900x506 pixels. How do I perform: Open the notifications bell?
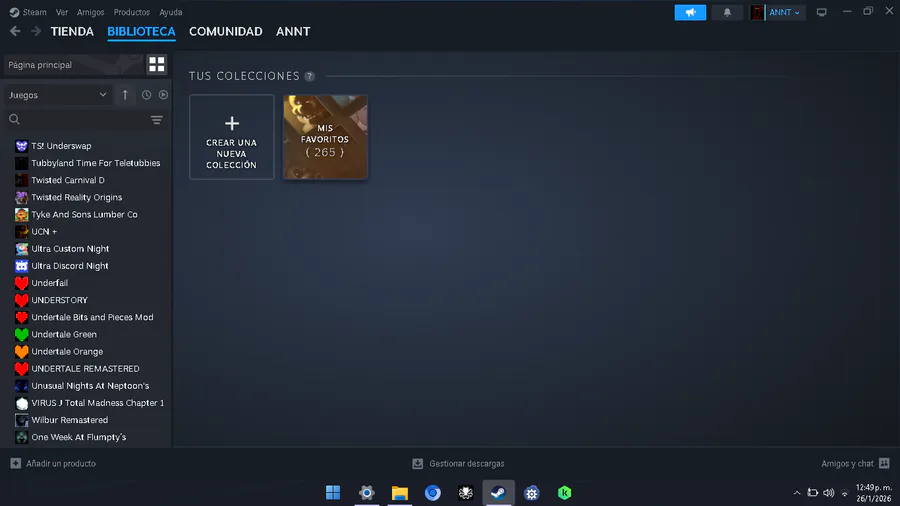(x=727, y=12)
